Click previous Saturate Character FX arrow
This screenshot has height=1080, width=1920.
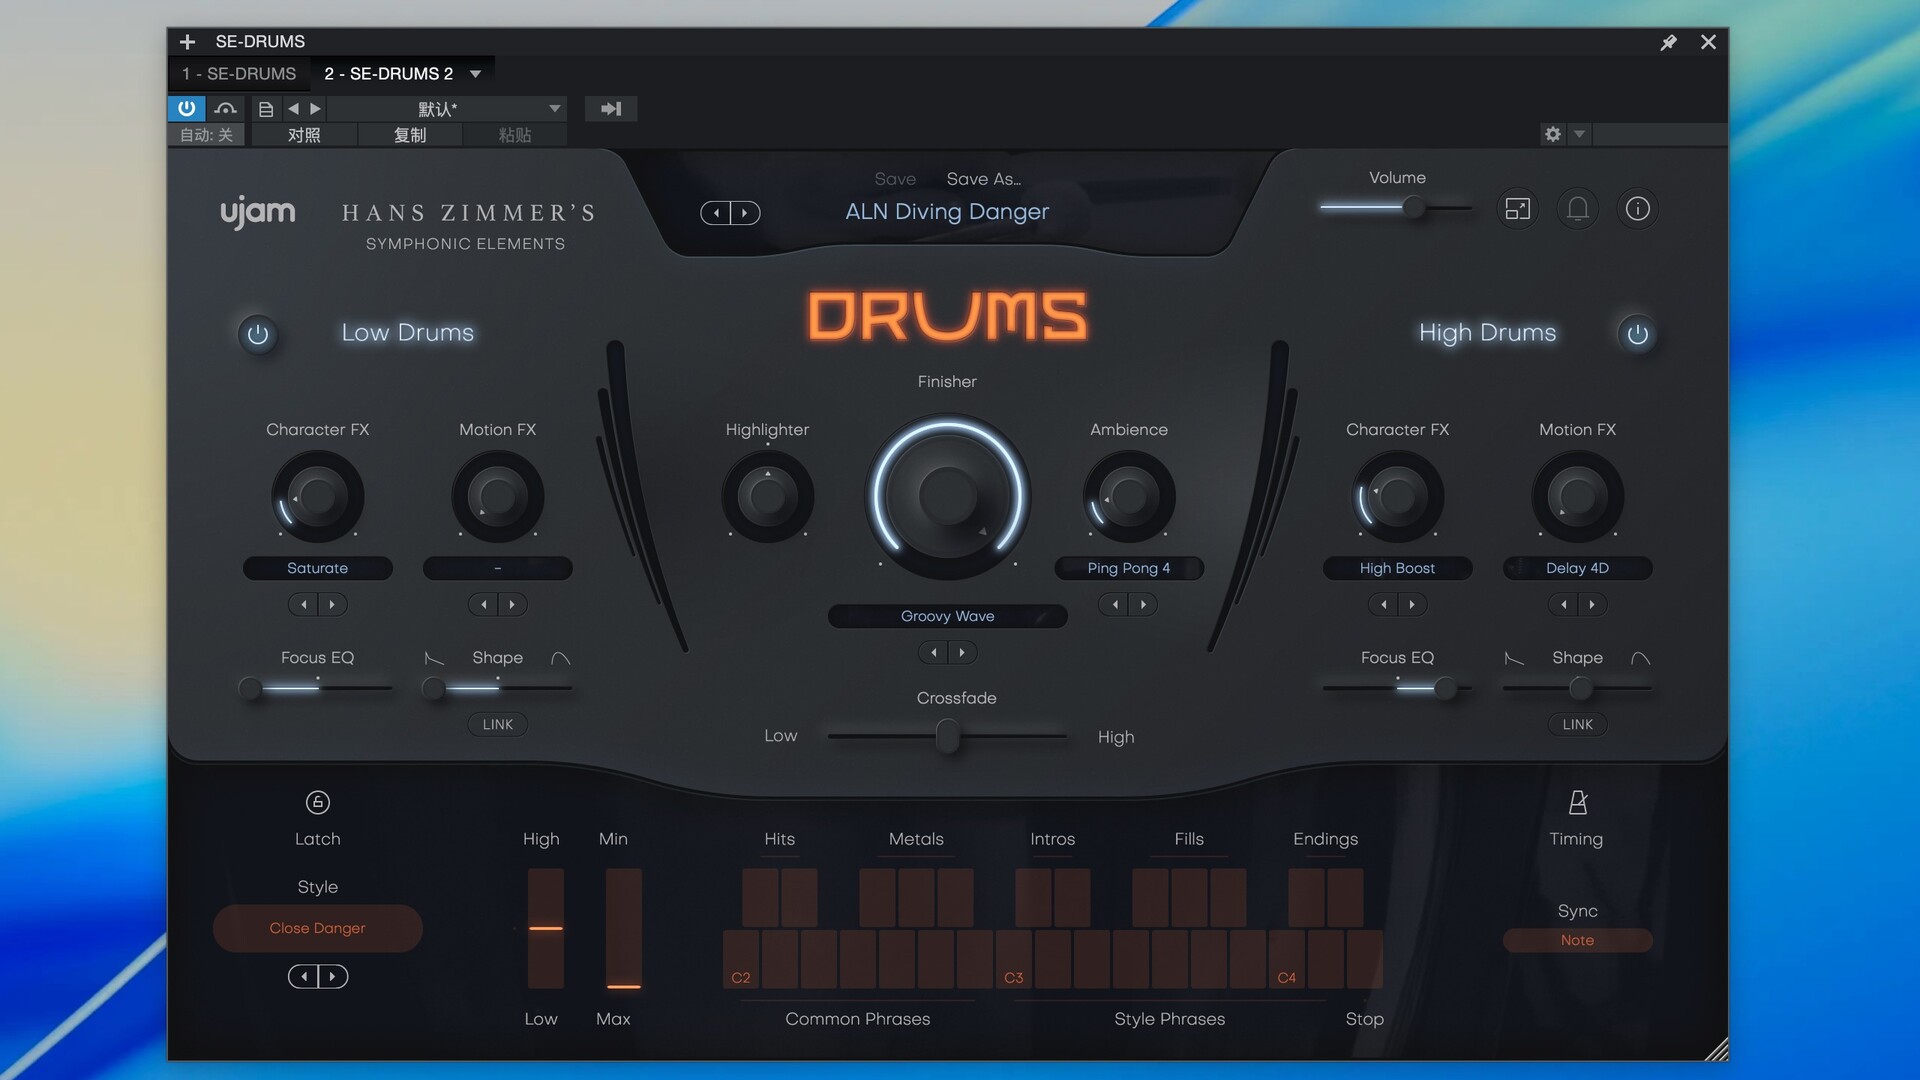[x=304, y=604]
